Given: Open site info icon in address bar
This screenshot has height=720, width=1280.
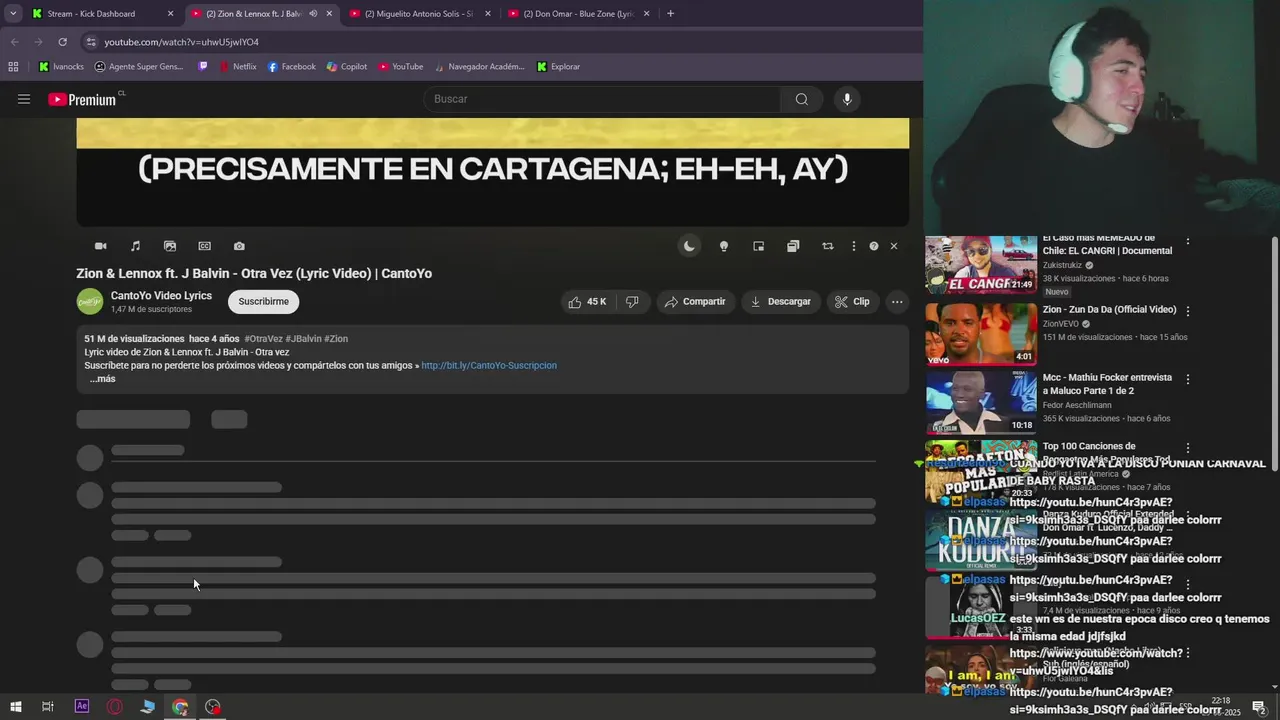Looking at the screenshot, I should click(x=91, y=42).
